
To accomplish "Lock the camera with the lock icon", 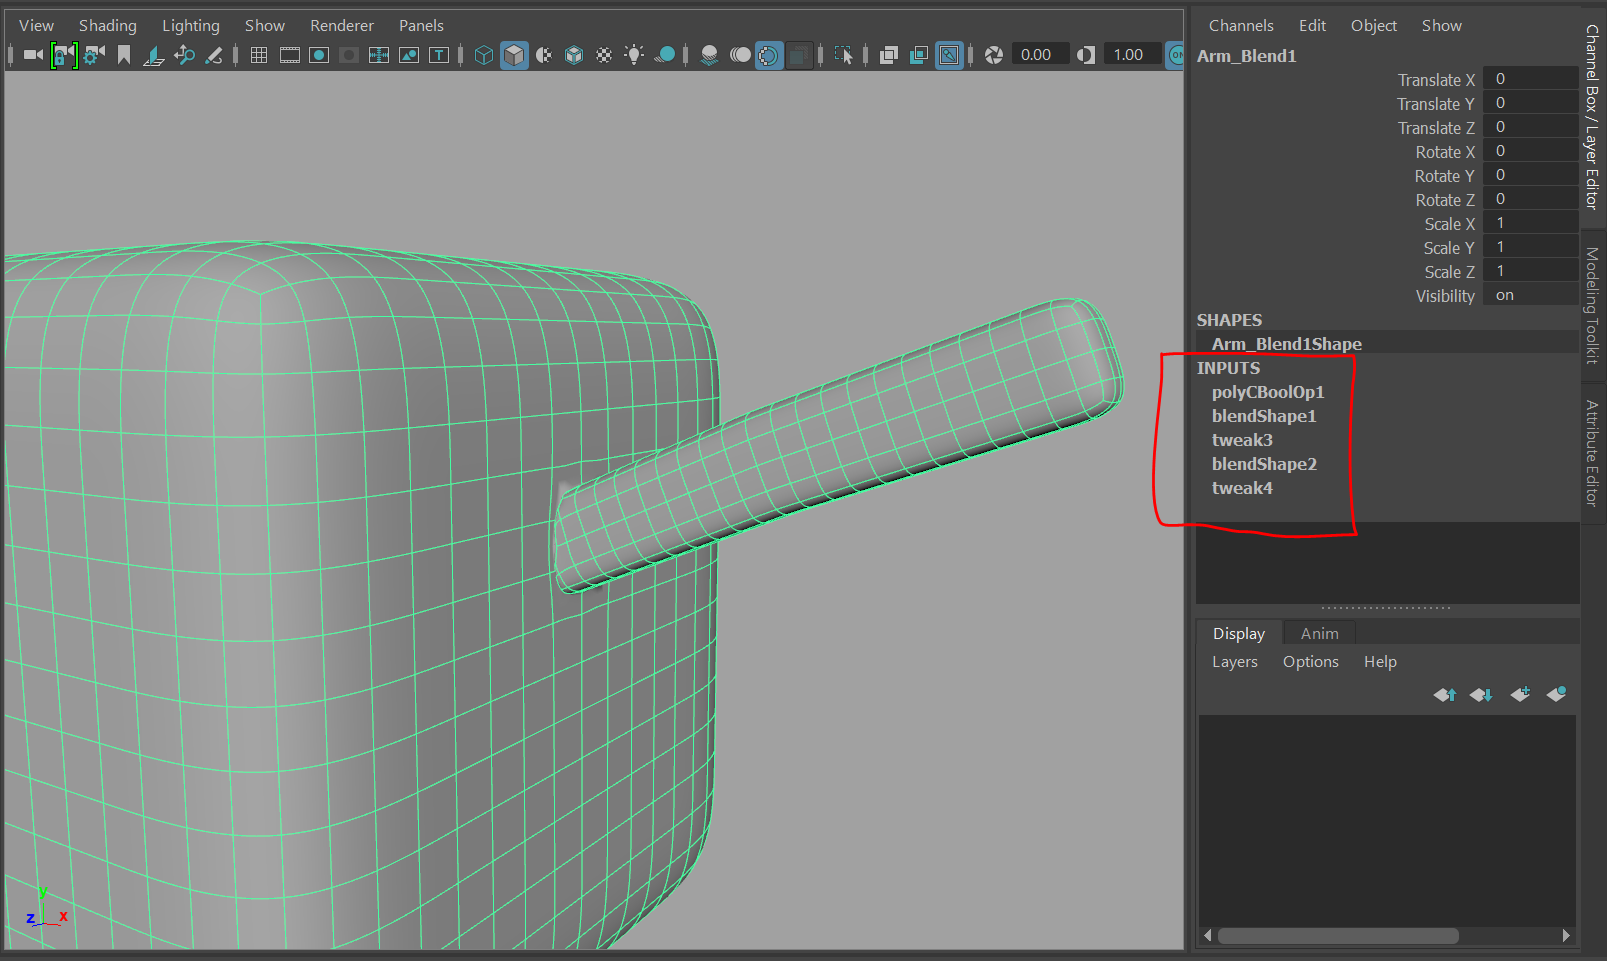I will [x=65, y=55].
